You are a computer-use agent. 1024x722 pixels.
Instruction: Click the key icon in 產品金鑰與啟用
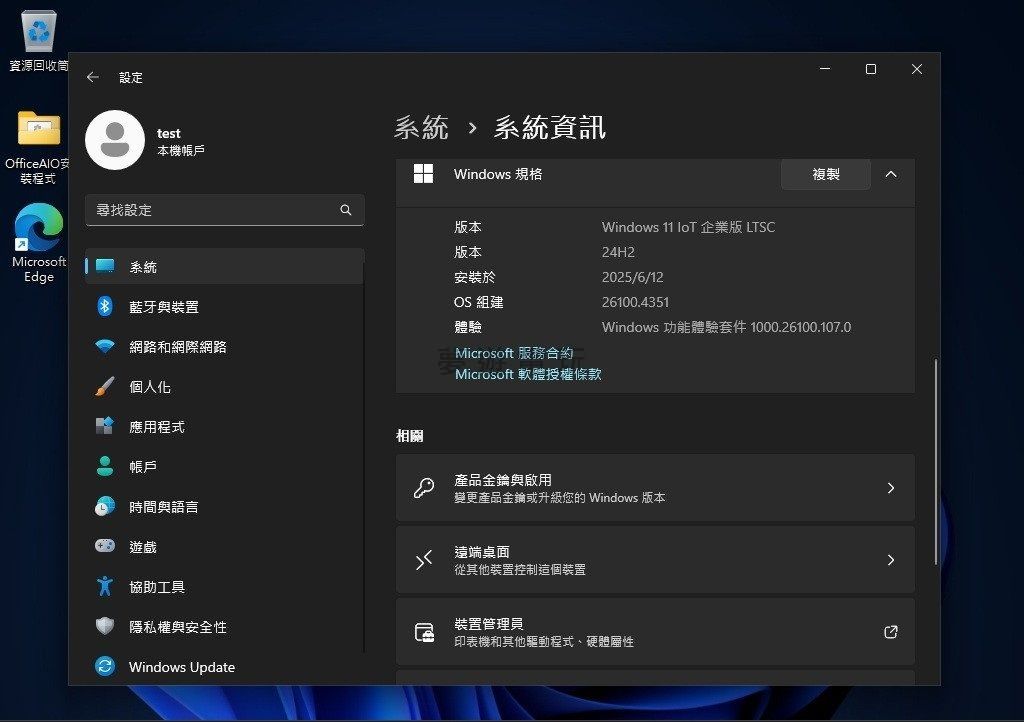tap(424, 488)
